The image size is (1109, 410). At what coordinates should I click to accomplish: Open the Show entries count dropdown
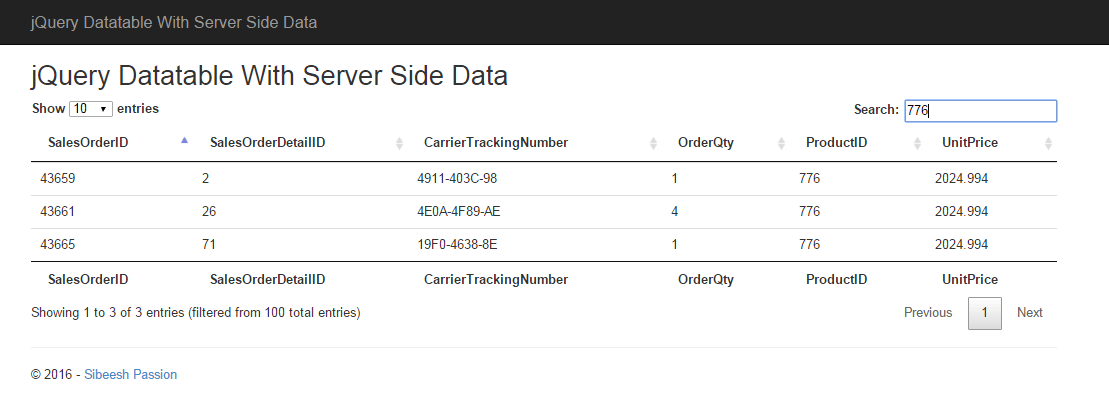click(91, 109)
